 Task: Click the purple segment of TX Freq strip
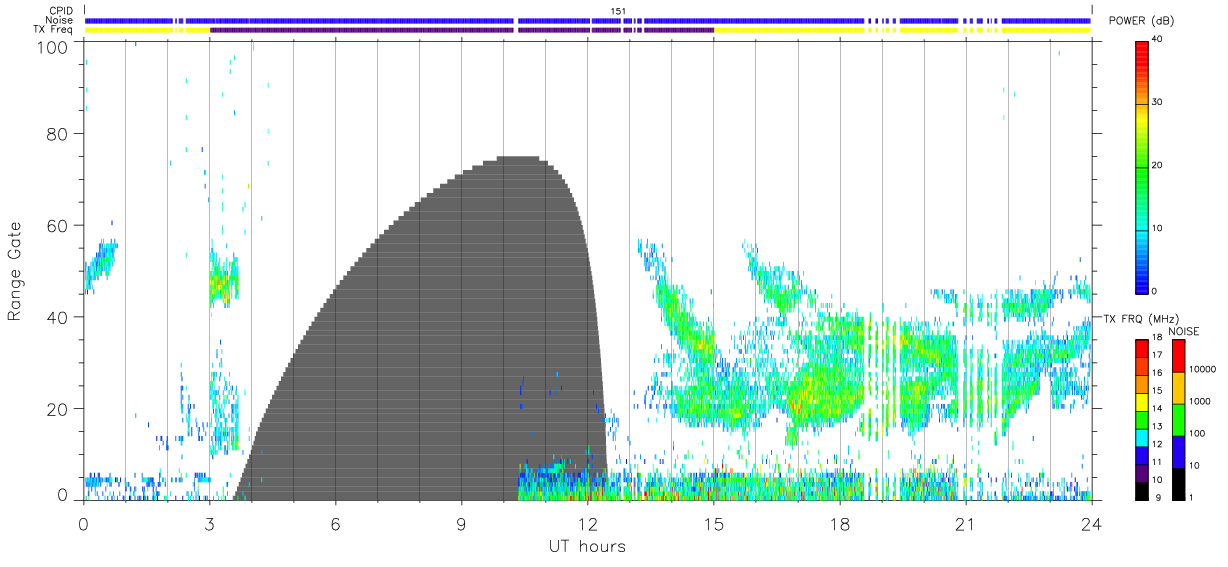click(x=462, y=30)
